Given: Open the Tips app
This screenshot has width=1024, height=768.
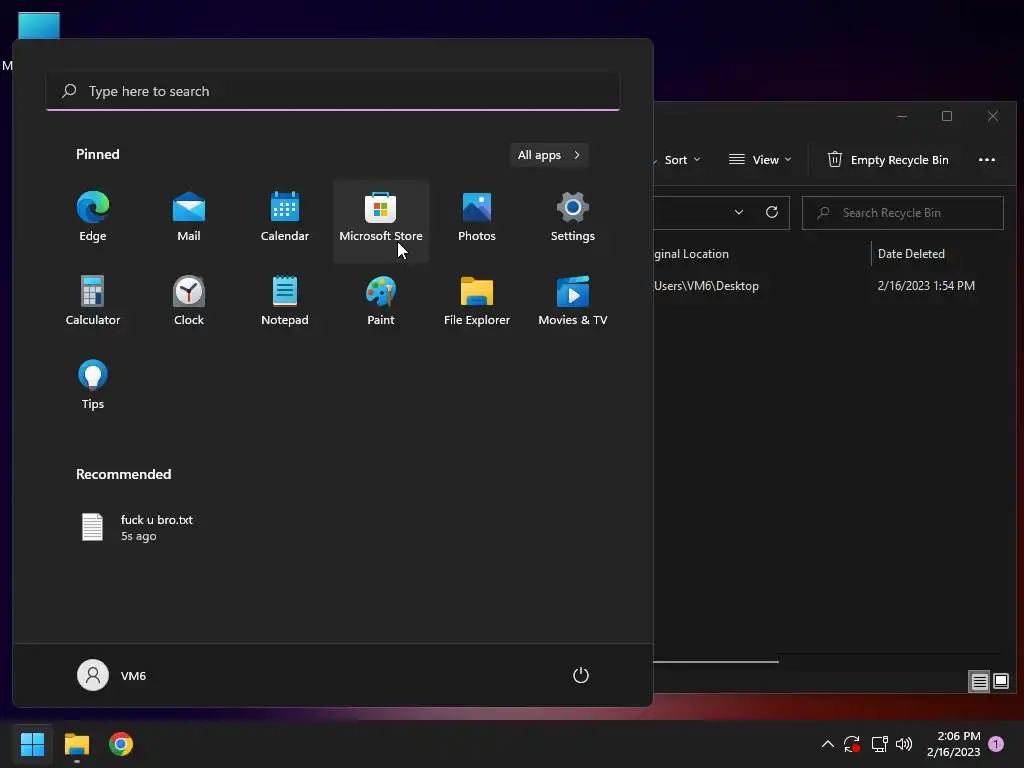Looking at the screenshot, I should click(x=93, y=385).
